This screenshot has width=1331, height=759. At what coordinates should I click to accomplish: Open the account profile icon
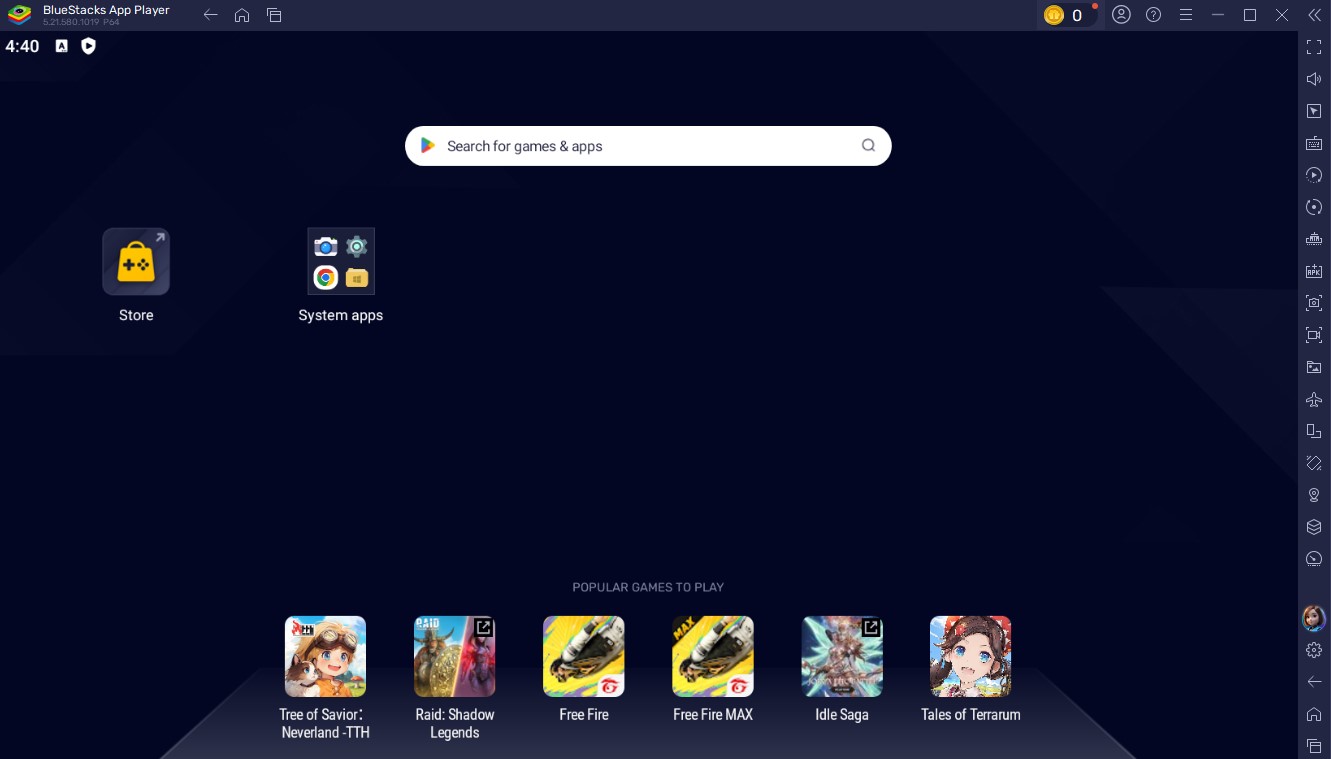1121,15
